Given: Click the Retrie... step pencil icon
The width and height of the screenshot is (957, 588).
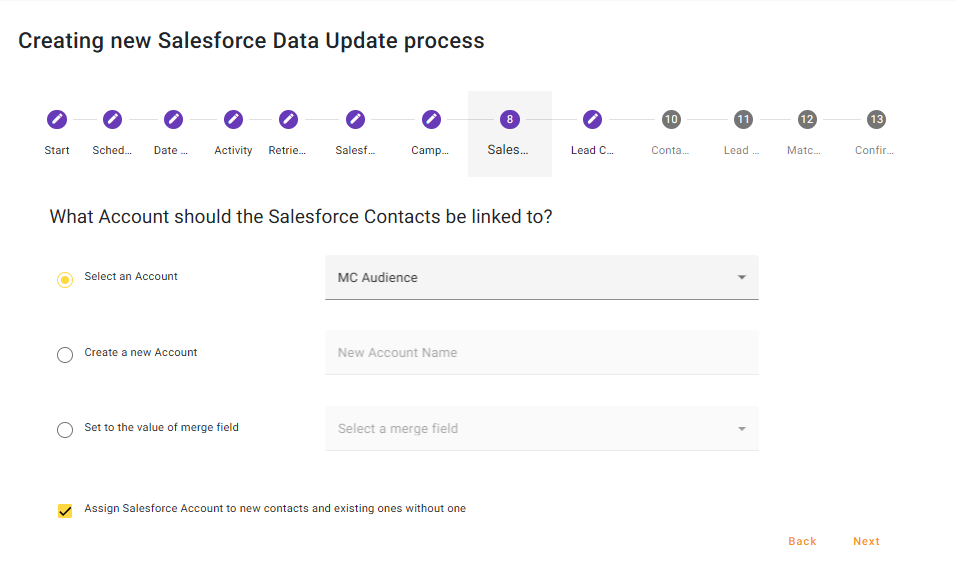Looking at the screenshot, I should click(288, 120).
